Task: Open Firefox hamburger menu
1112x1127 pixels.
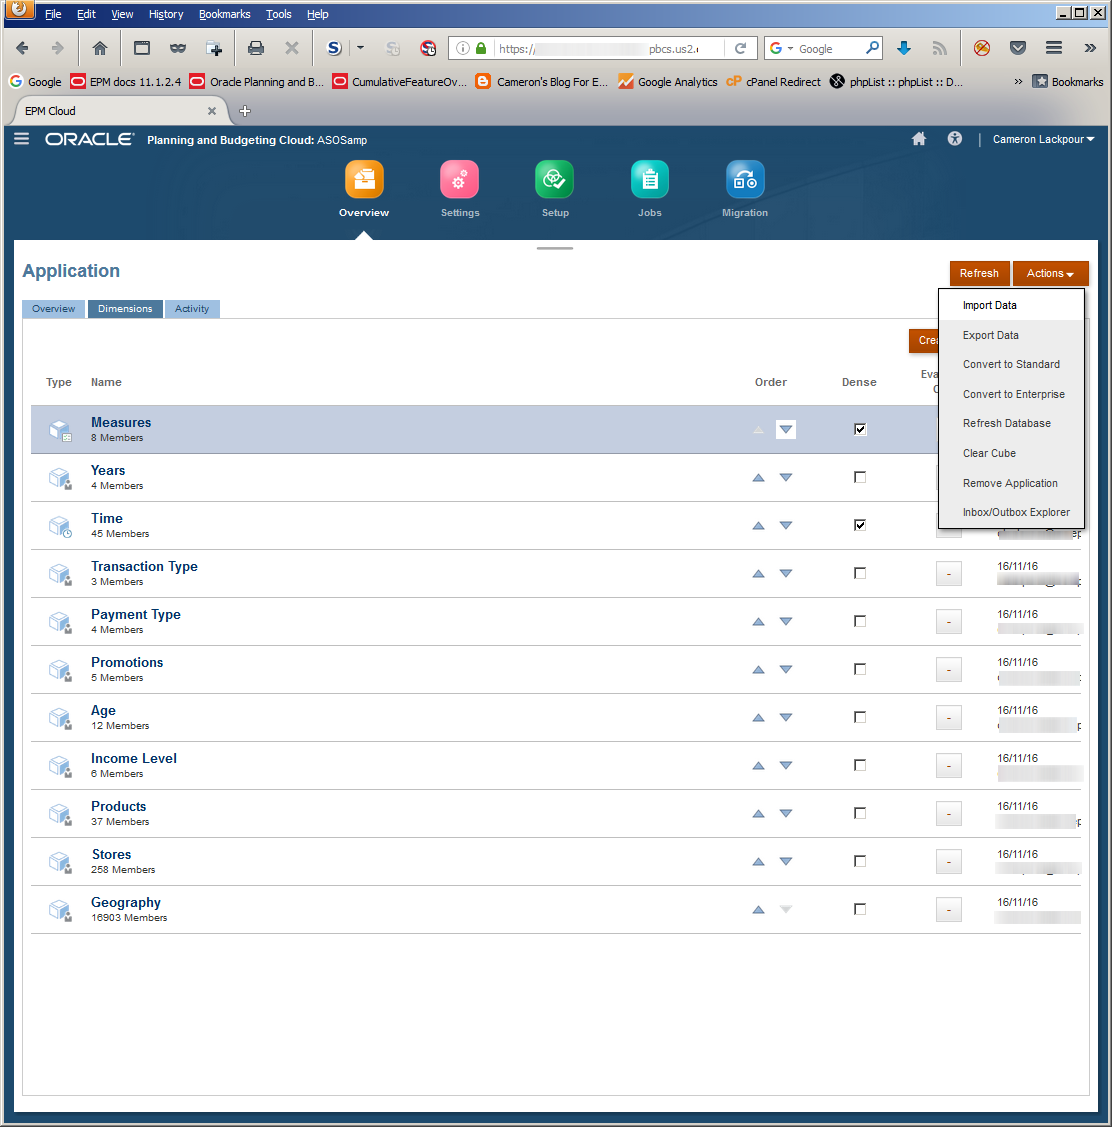Action: 1054,48
